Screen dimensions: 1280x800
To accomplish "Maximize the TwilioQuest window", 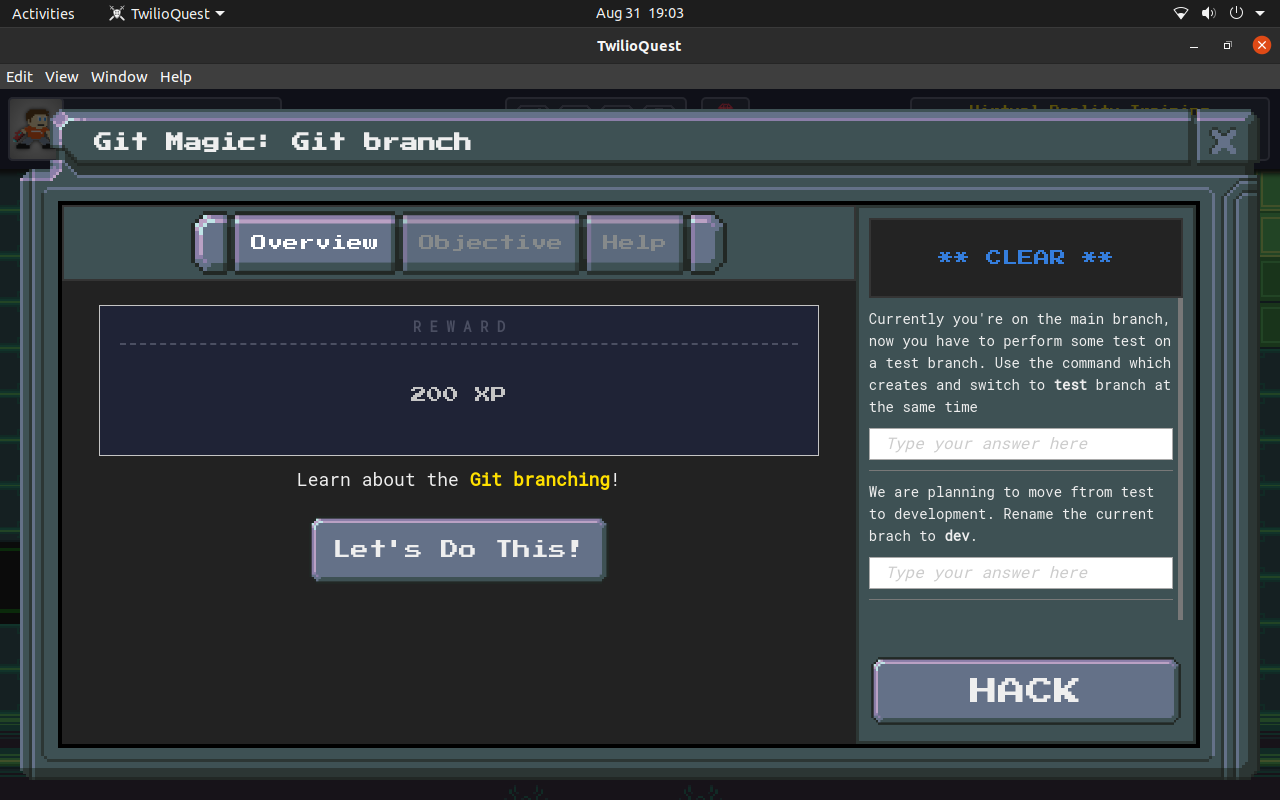I will point(1227,46).
